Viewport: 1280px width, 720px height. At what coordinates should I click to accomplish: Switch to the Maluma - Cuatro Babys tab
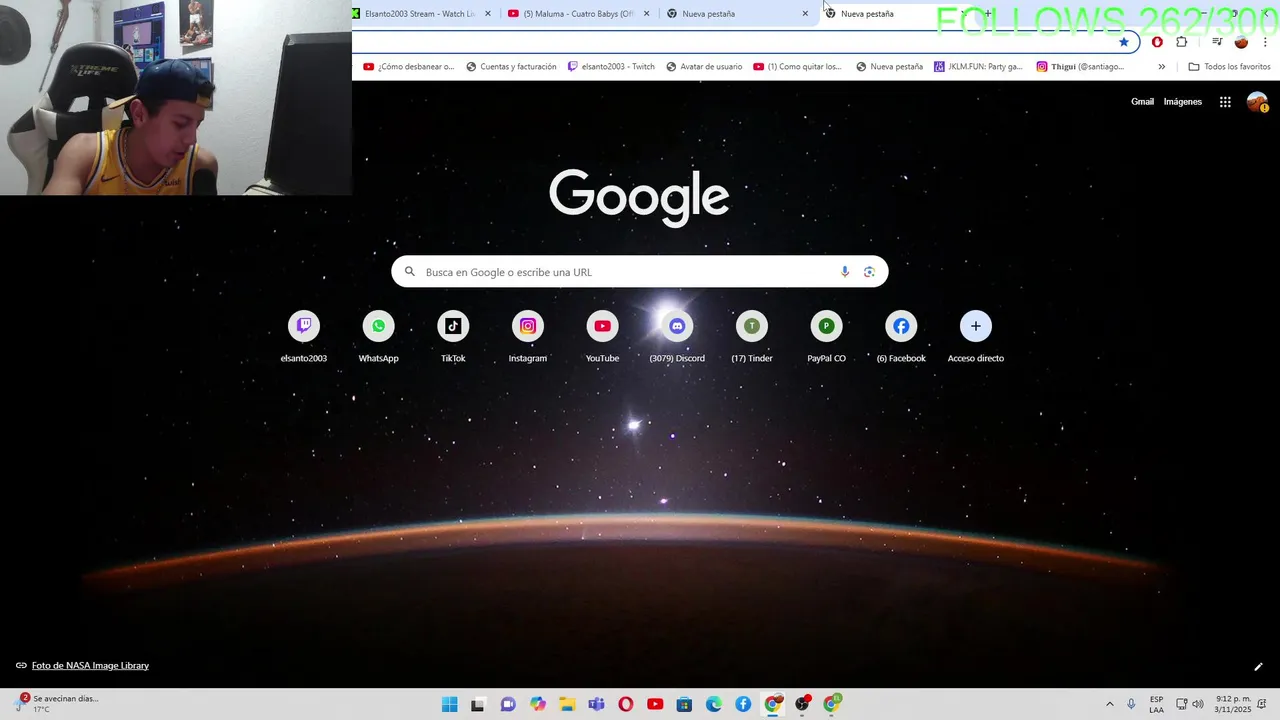click(577, 14)
